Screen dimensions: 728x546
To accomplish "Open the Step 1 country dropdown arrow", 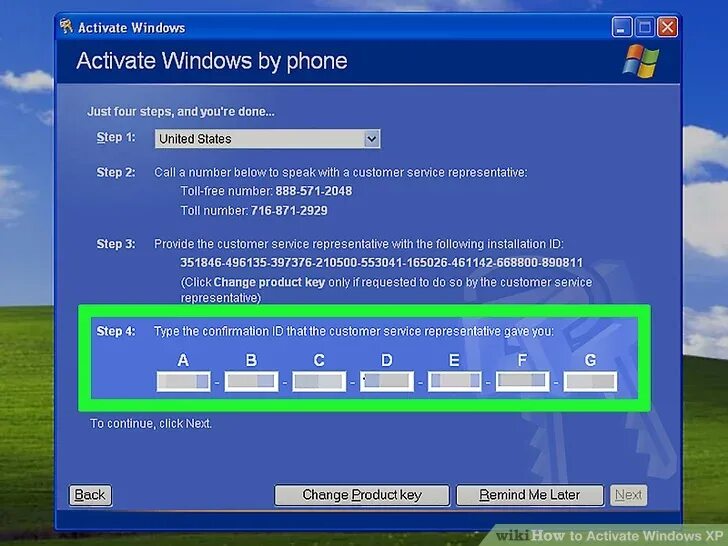I will coord(371,139).
